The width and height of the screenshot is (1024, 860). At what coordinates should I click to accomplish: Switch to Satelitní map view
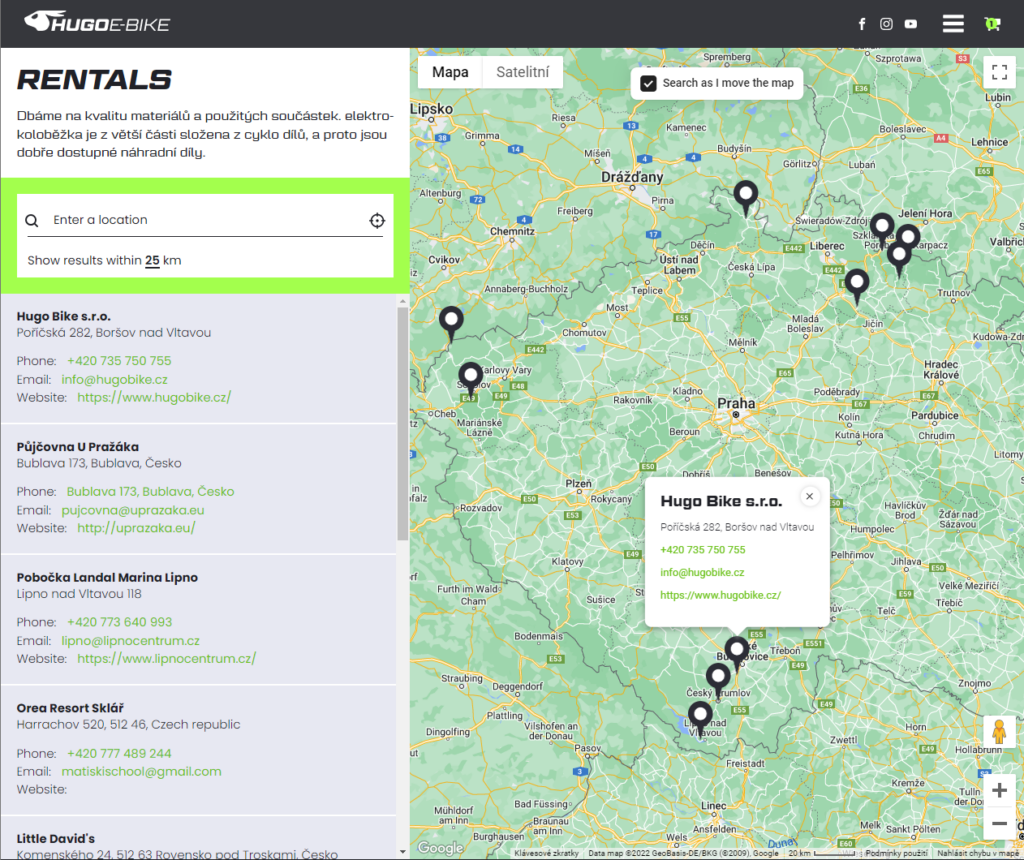pos(522,72)
